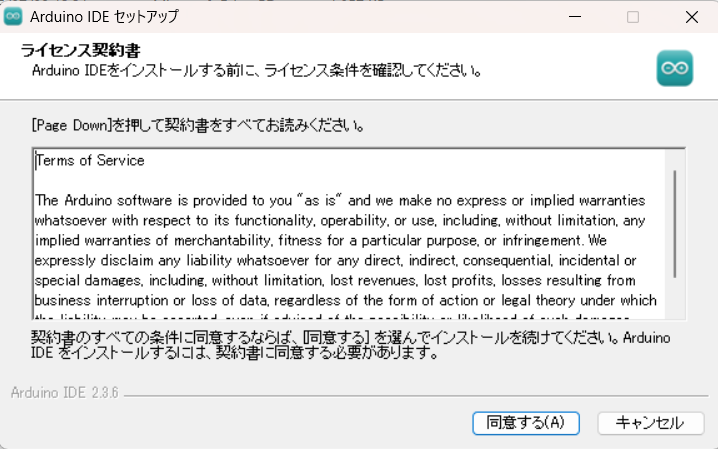Click the Arduino icon in title bar
This screenshot has width=718, height=449.
(13, 17)
